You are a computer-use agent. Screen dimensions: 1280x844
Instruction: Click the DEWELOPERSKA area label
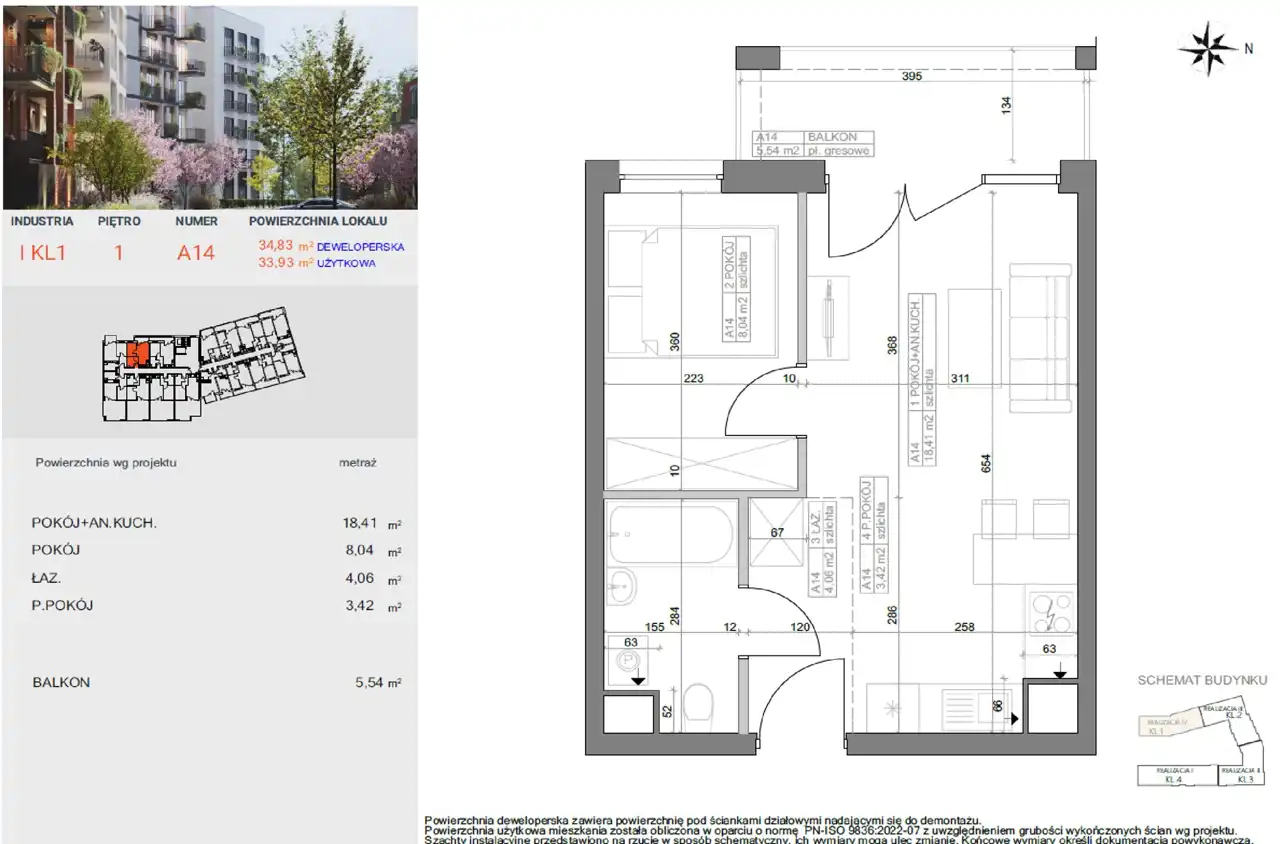360,246
